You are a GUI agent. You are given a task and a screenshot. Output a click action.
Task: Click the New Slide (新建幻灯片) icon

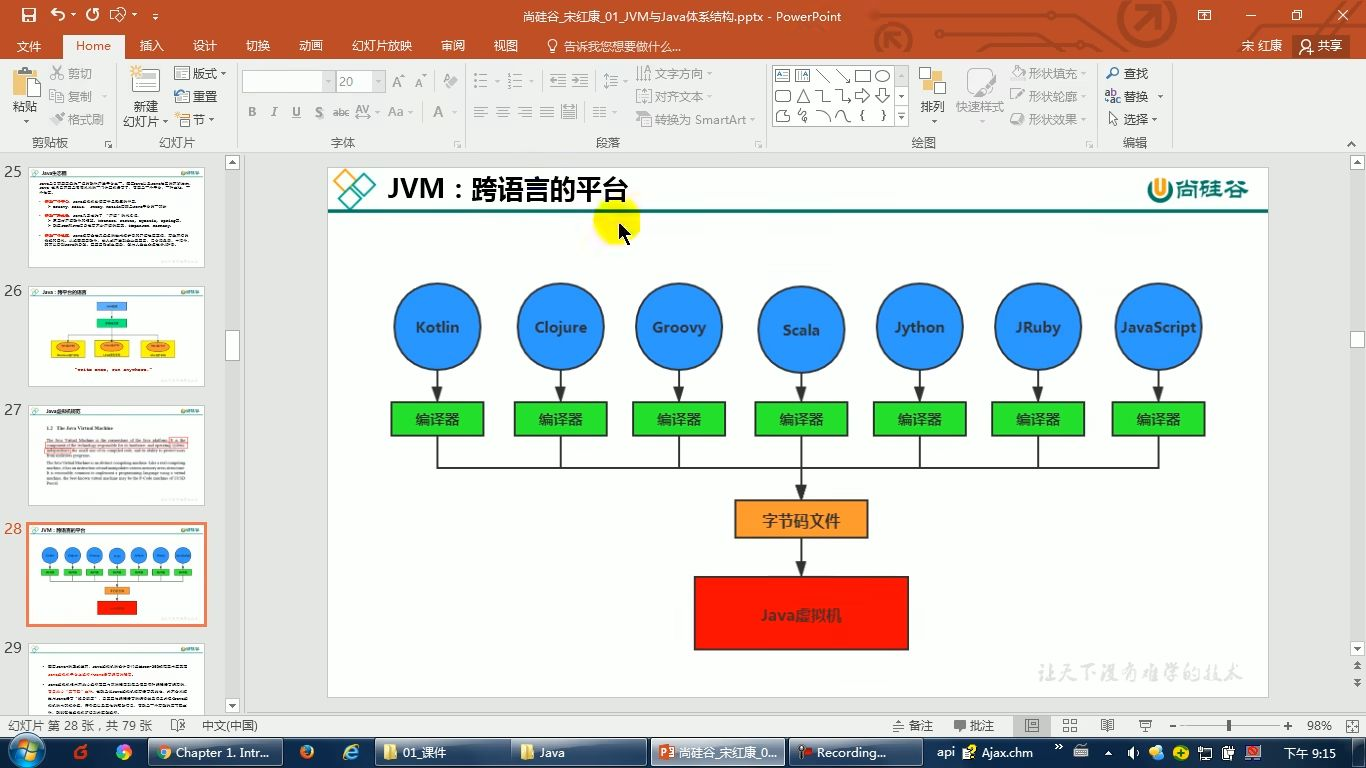145,82
